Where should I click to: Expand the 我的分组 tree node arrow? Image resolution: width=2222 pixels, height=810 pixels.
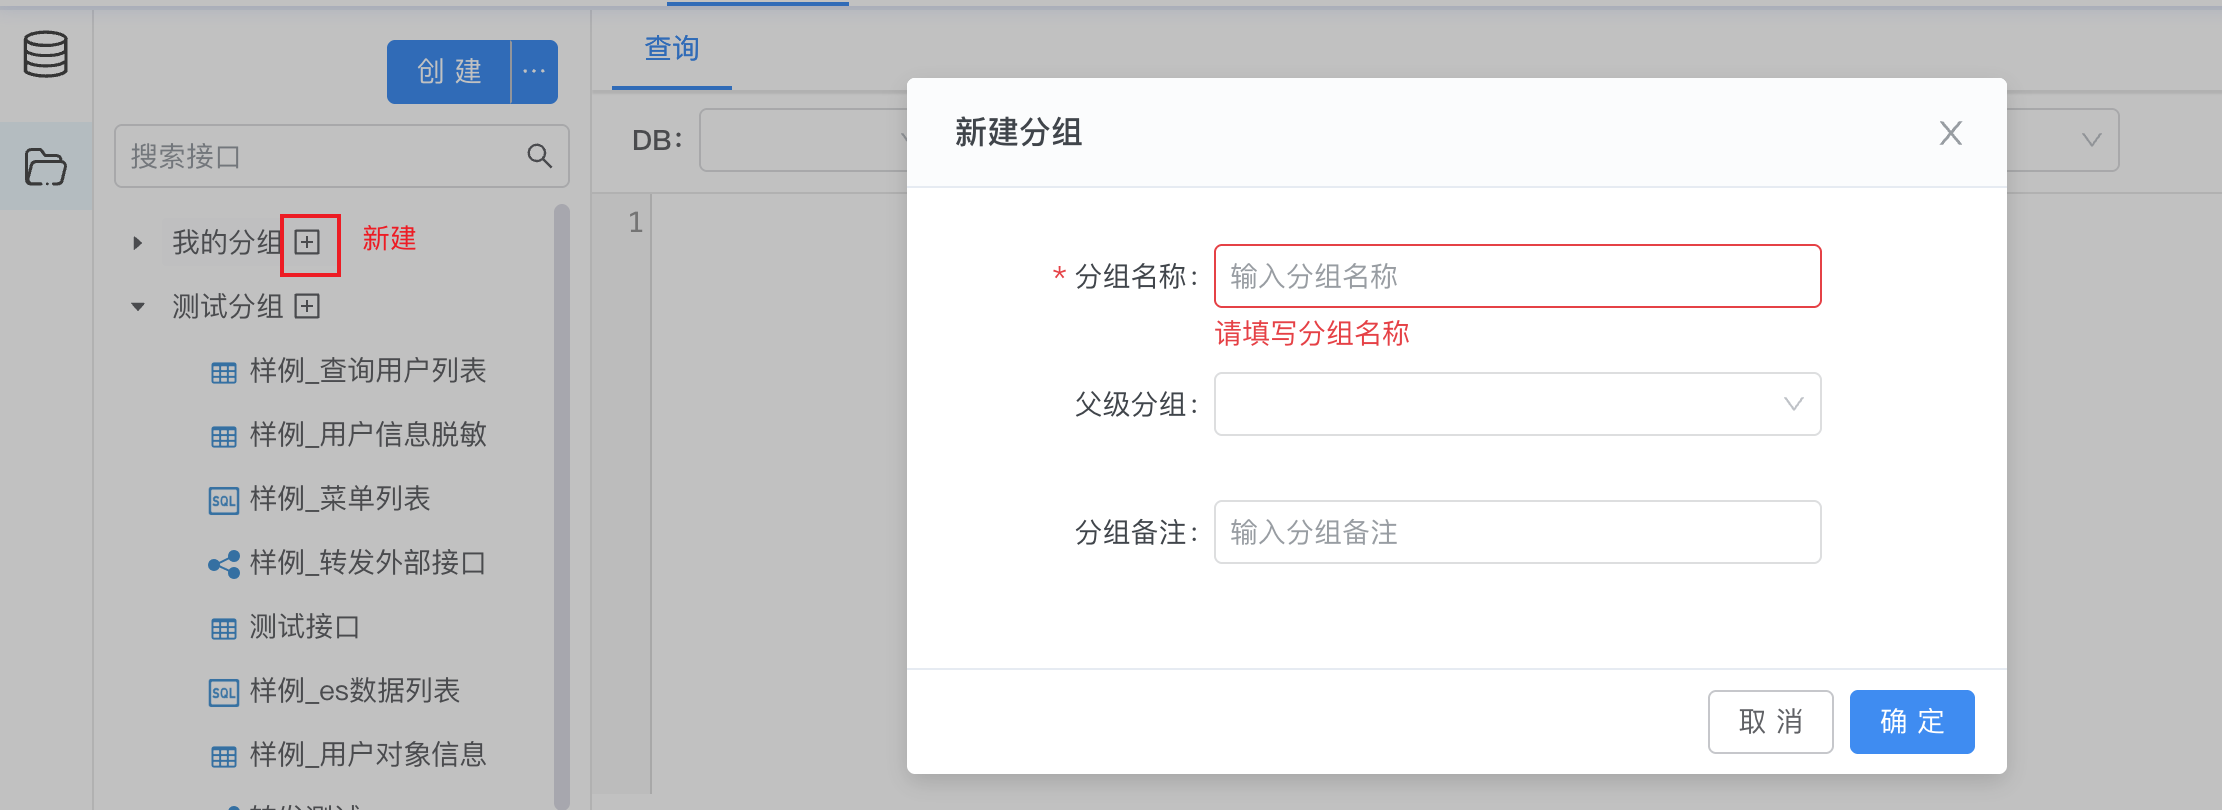138,243
